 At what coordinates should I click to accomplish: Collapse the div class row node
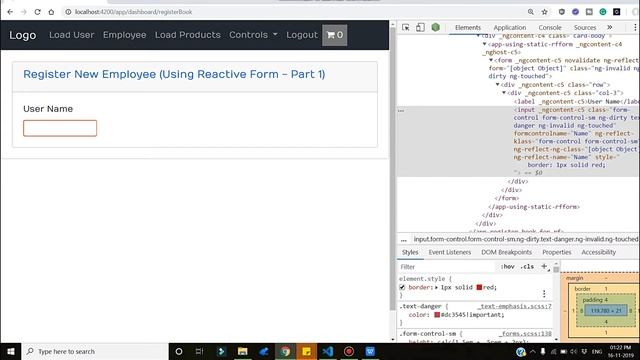pyautogui.click(x=498, y=84)
